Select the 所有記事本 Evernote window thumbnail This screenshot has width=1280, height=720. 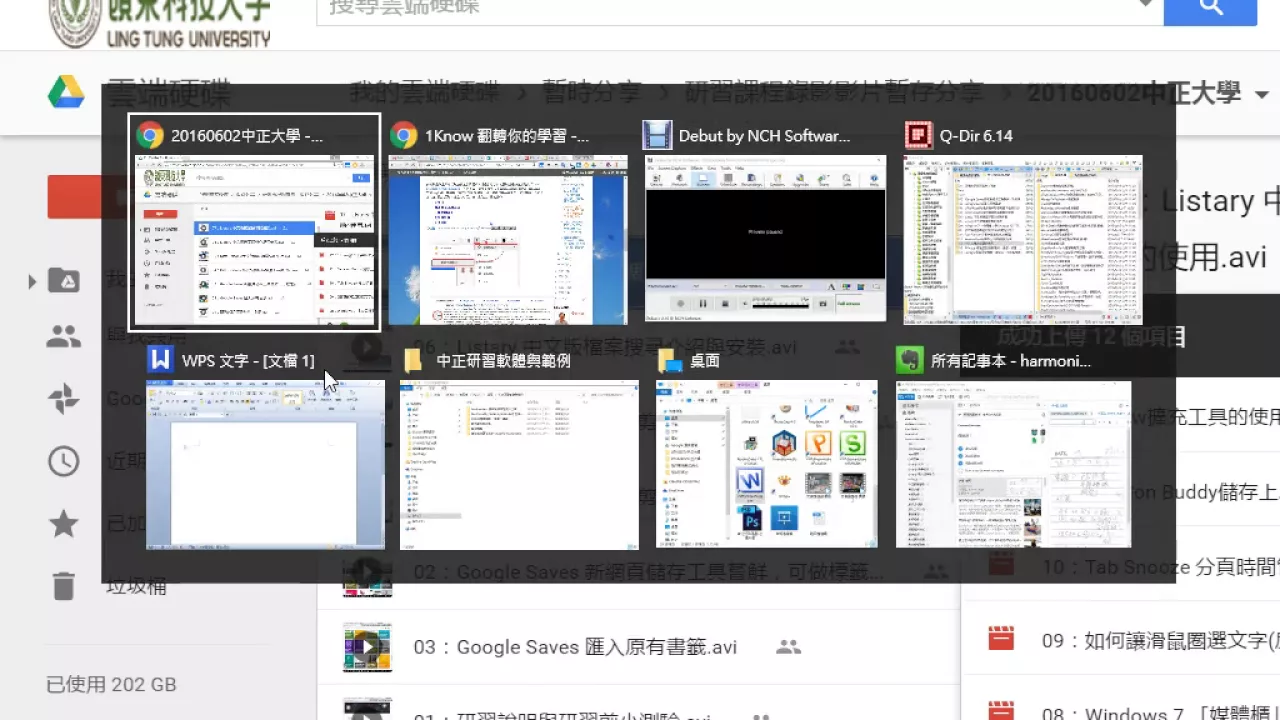click(x=1014, y=465)
